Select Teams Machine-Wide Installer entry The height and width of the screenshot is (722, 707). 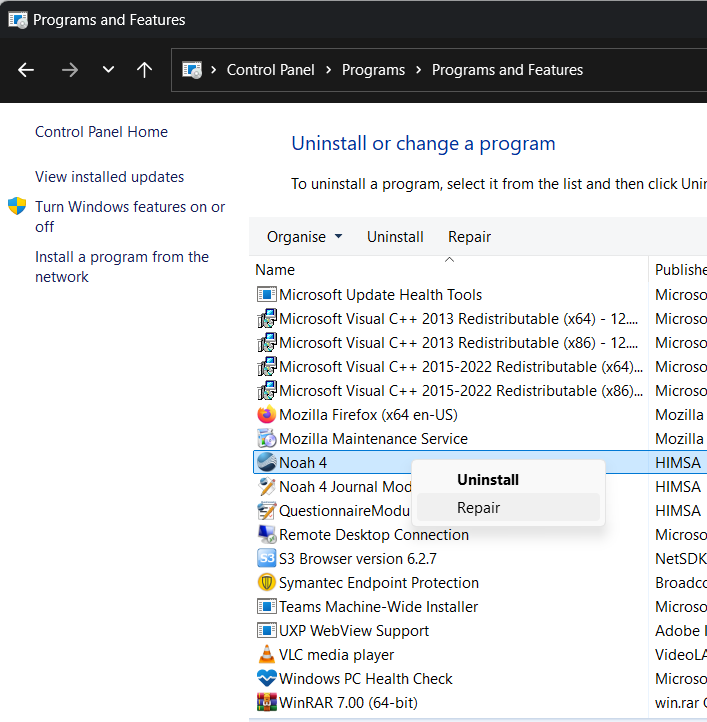pyautogui.click(x=378, y=607)
